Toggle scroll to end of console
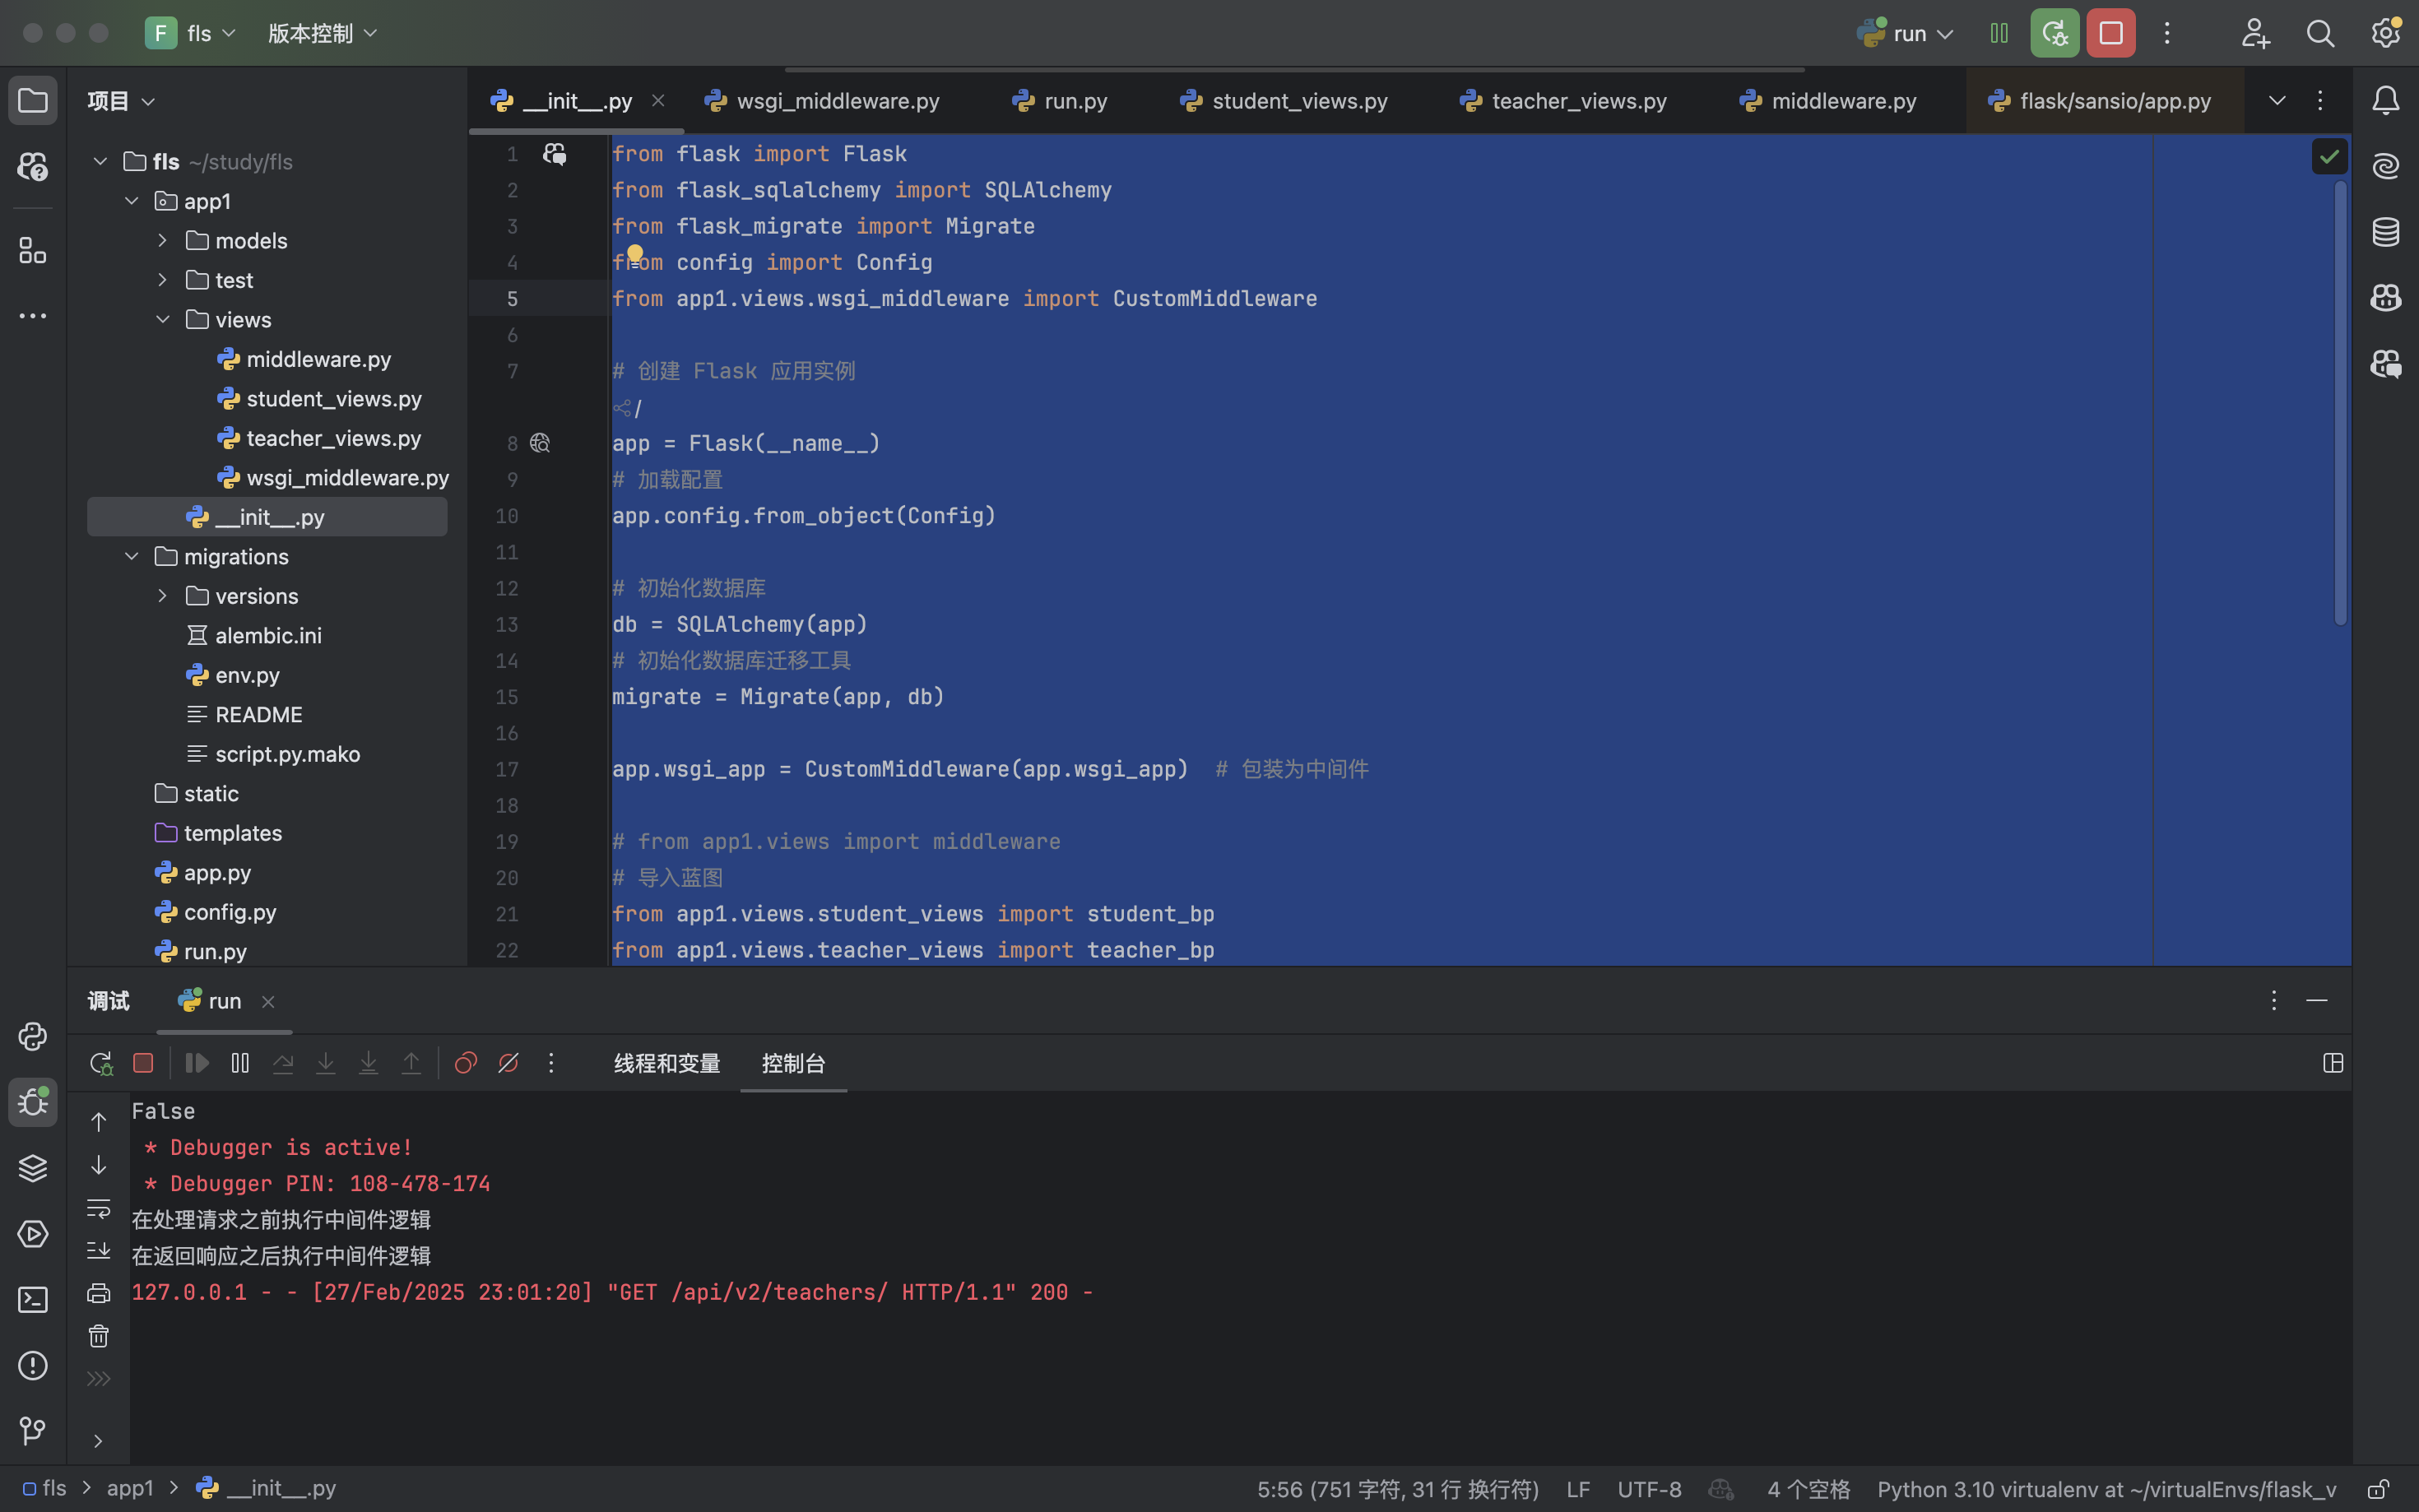 click(98, 1251)
